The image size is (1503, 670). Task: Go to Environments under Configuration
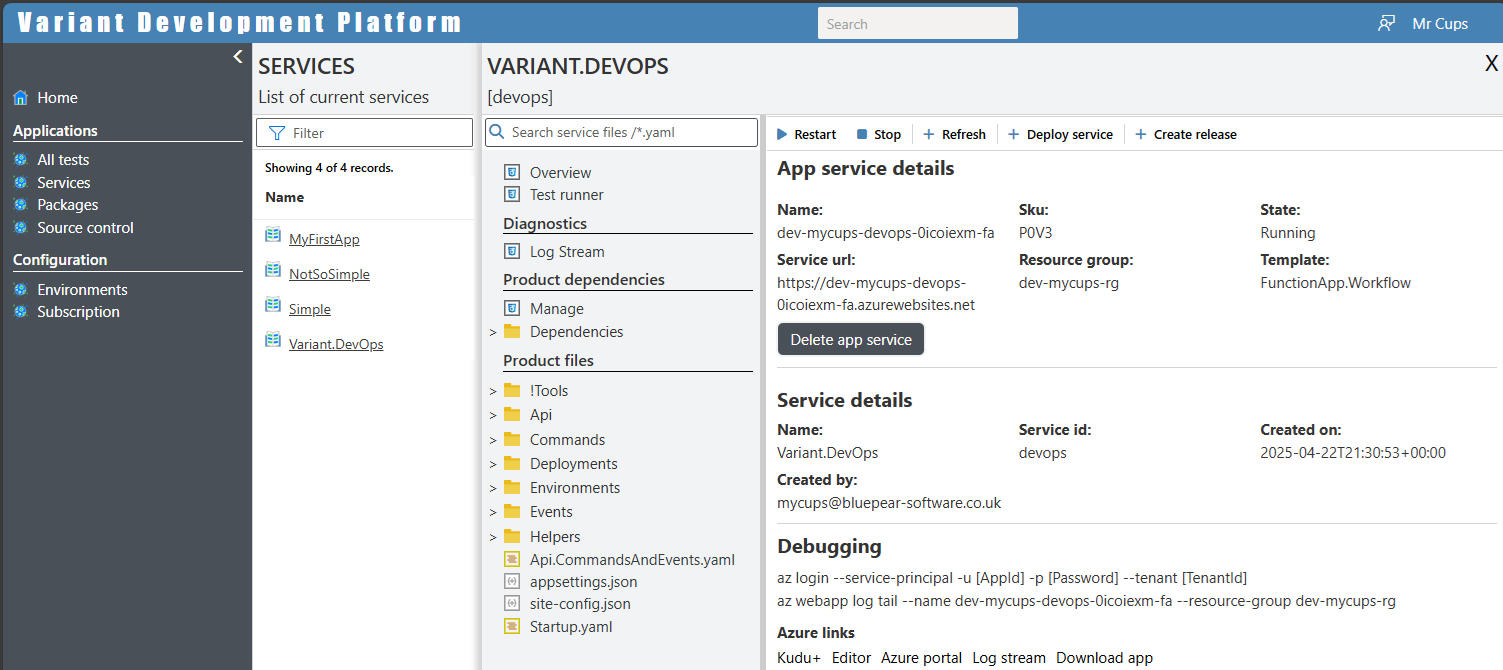(x=82, y=290)
